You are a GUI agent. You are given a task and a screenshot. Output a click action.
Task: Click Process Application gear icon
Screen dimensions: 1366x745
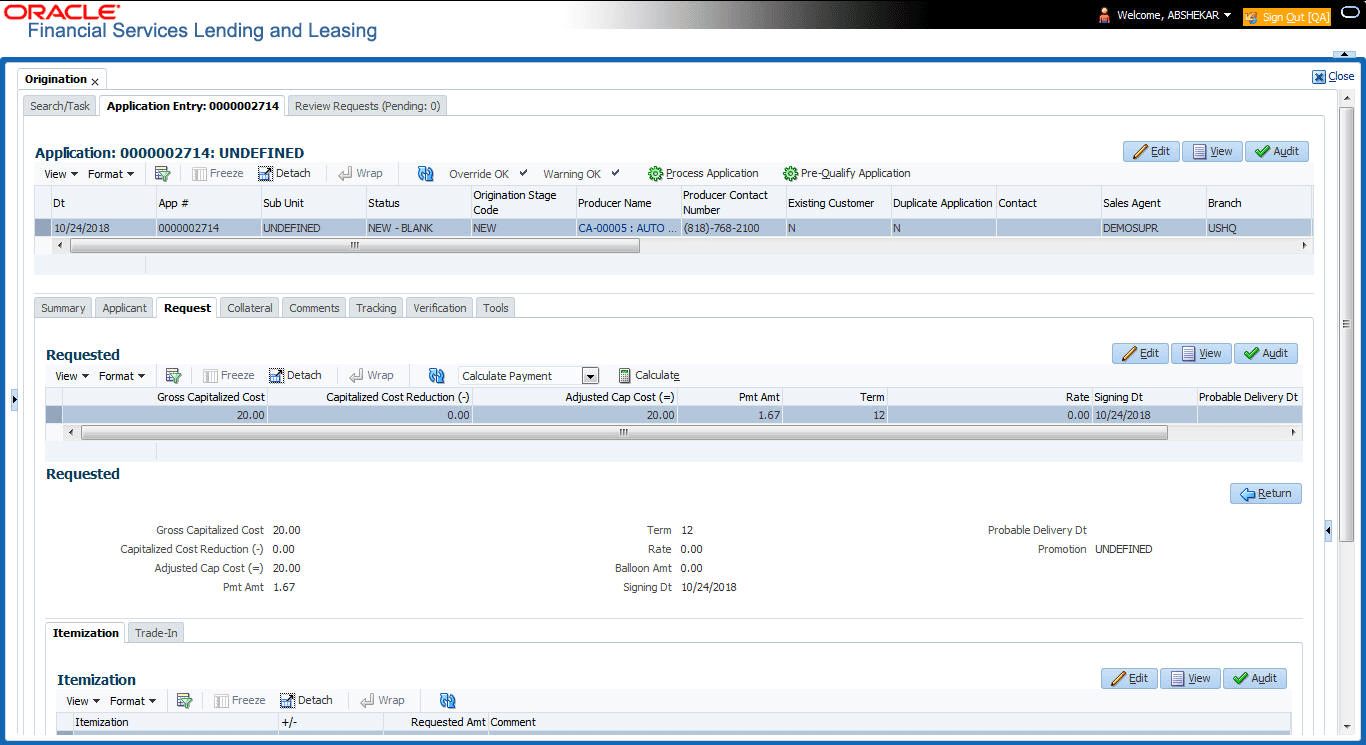656,174
